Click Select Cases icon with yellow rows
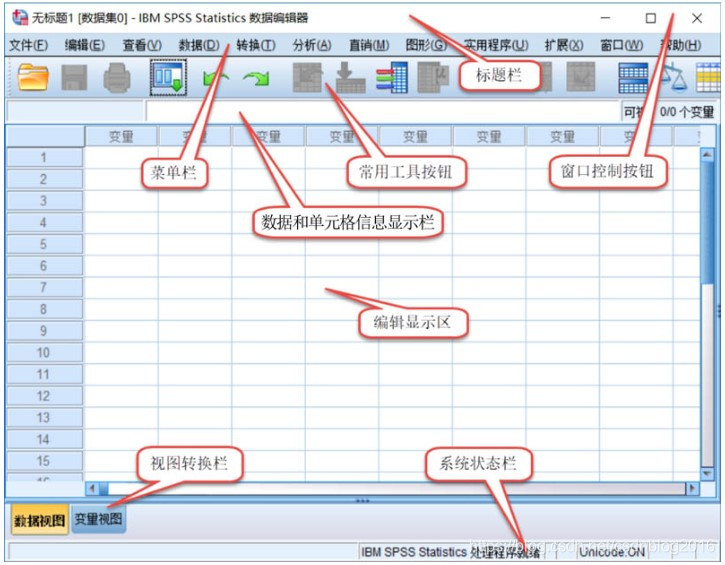 click(x=708, y=78)
